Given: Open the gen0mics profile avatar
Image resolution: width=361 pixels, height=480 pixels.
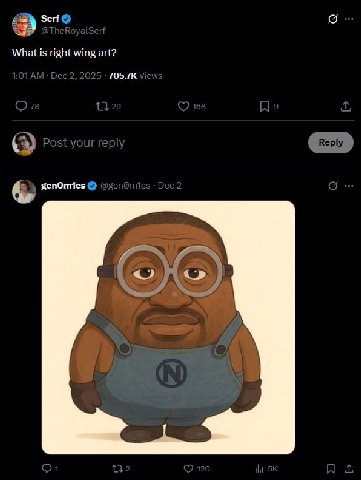Looking at the screenshot, I should tap(24, 191).
